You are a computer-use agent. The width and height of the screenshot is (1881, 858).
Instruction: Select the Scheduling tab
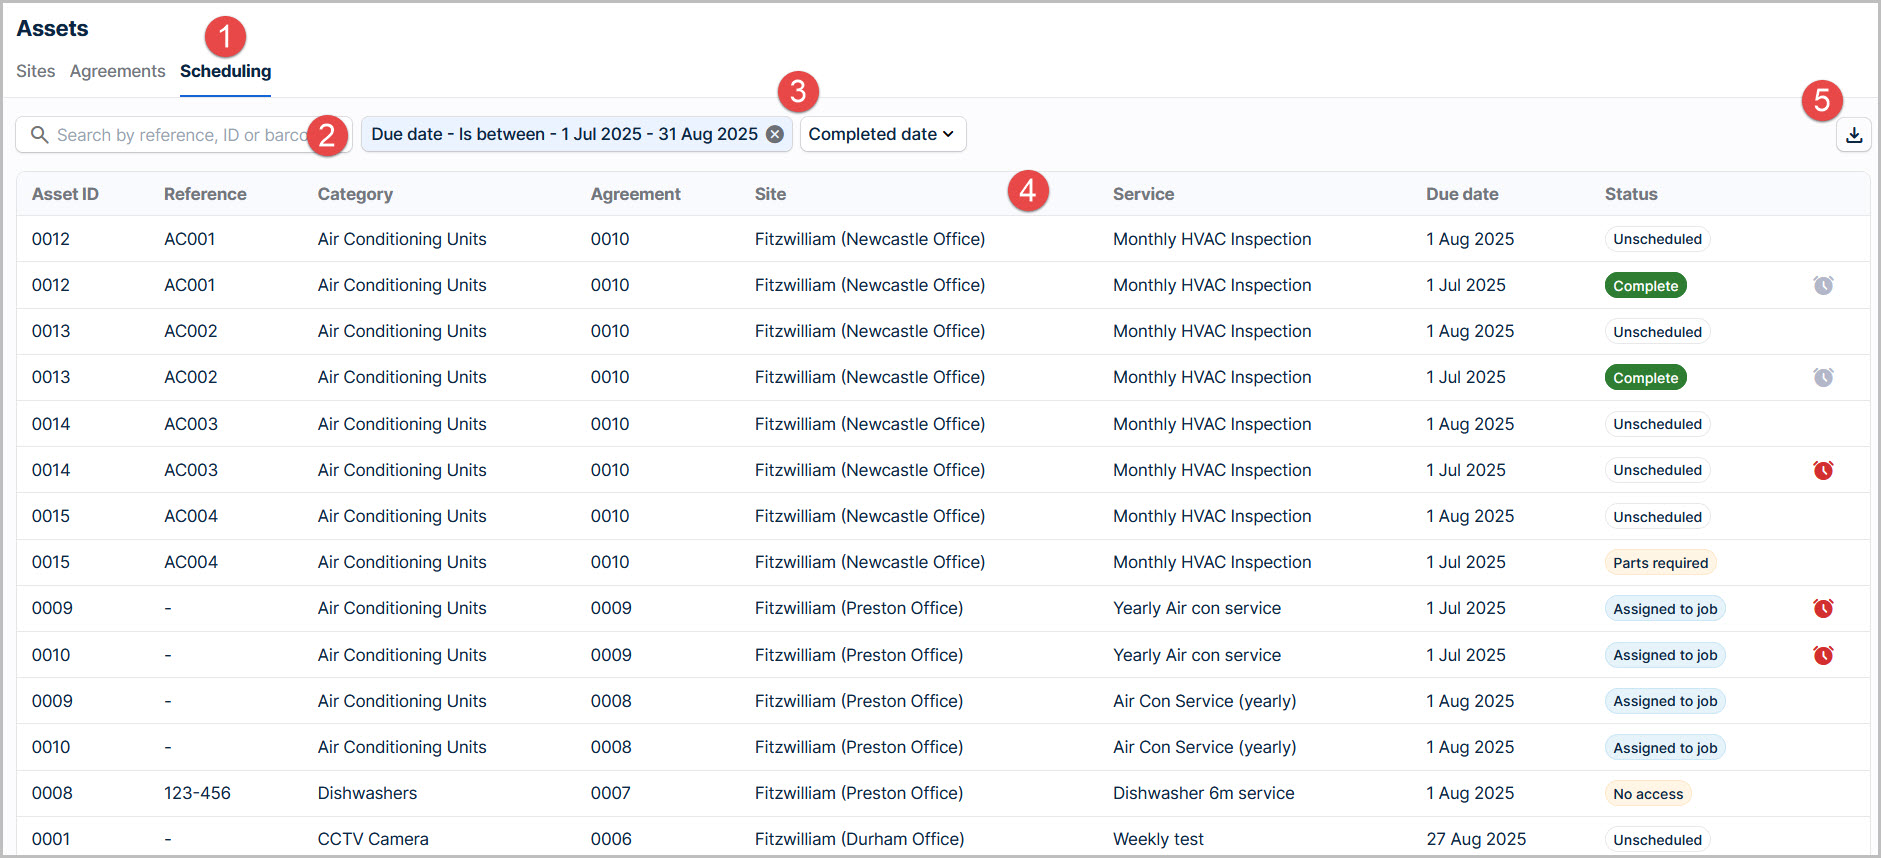coord(226,71)
